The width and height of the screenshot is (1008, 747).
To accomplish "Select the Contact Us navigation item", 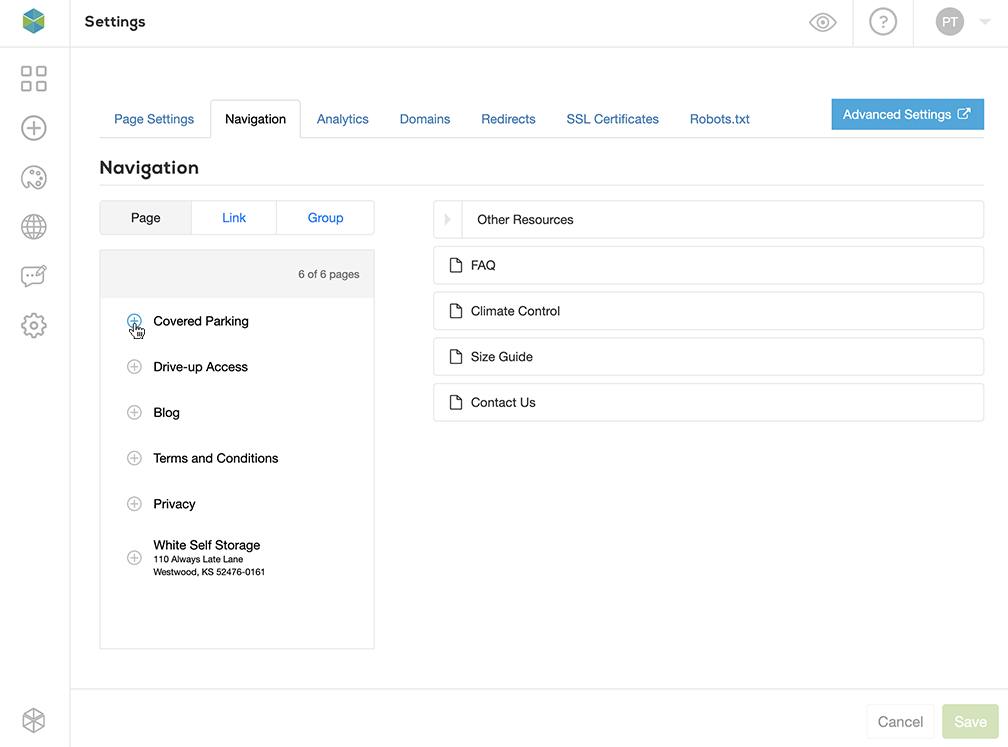I will [708, 402].
